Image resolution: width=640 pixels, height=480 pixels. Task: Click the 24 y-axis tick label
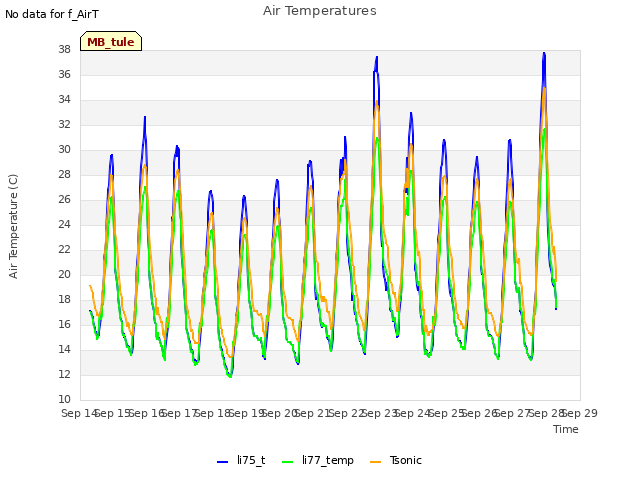click(64, 224)
